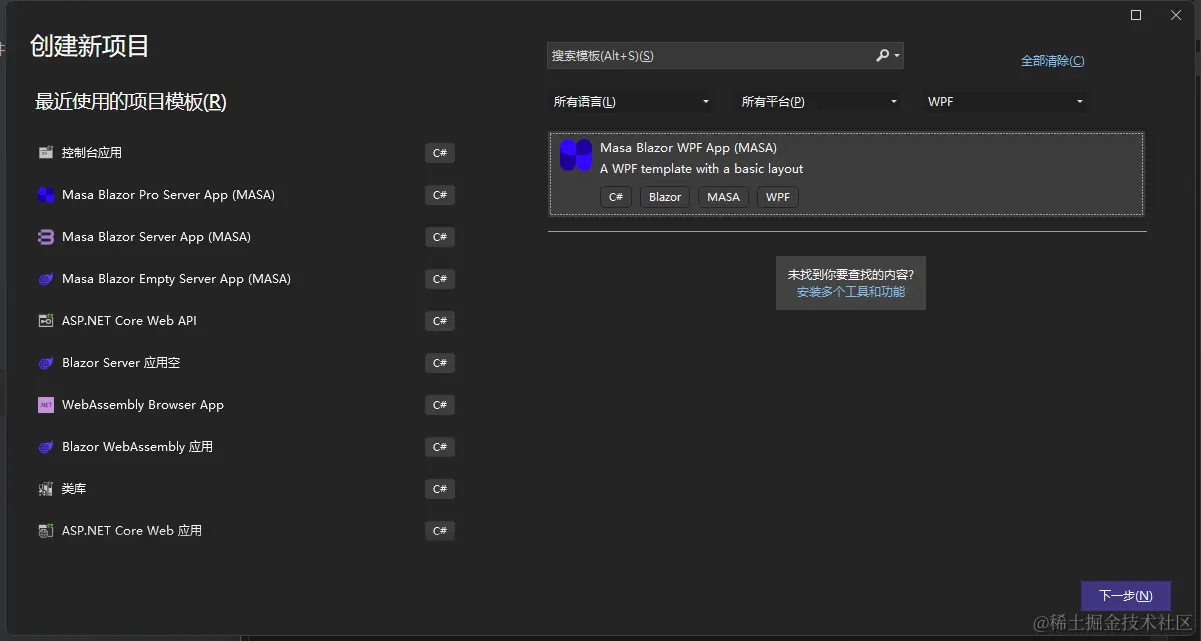Image resolution: width=1201 pixels, height=641 pixels.
Task: Click the MASA tag on WPF template
Action: (723, 197)
